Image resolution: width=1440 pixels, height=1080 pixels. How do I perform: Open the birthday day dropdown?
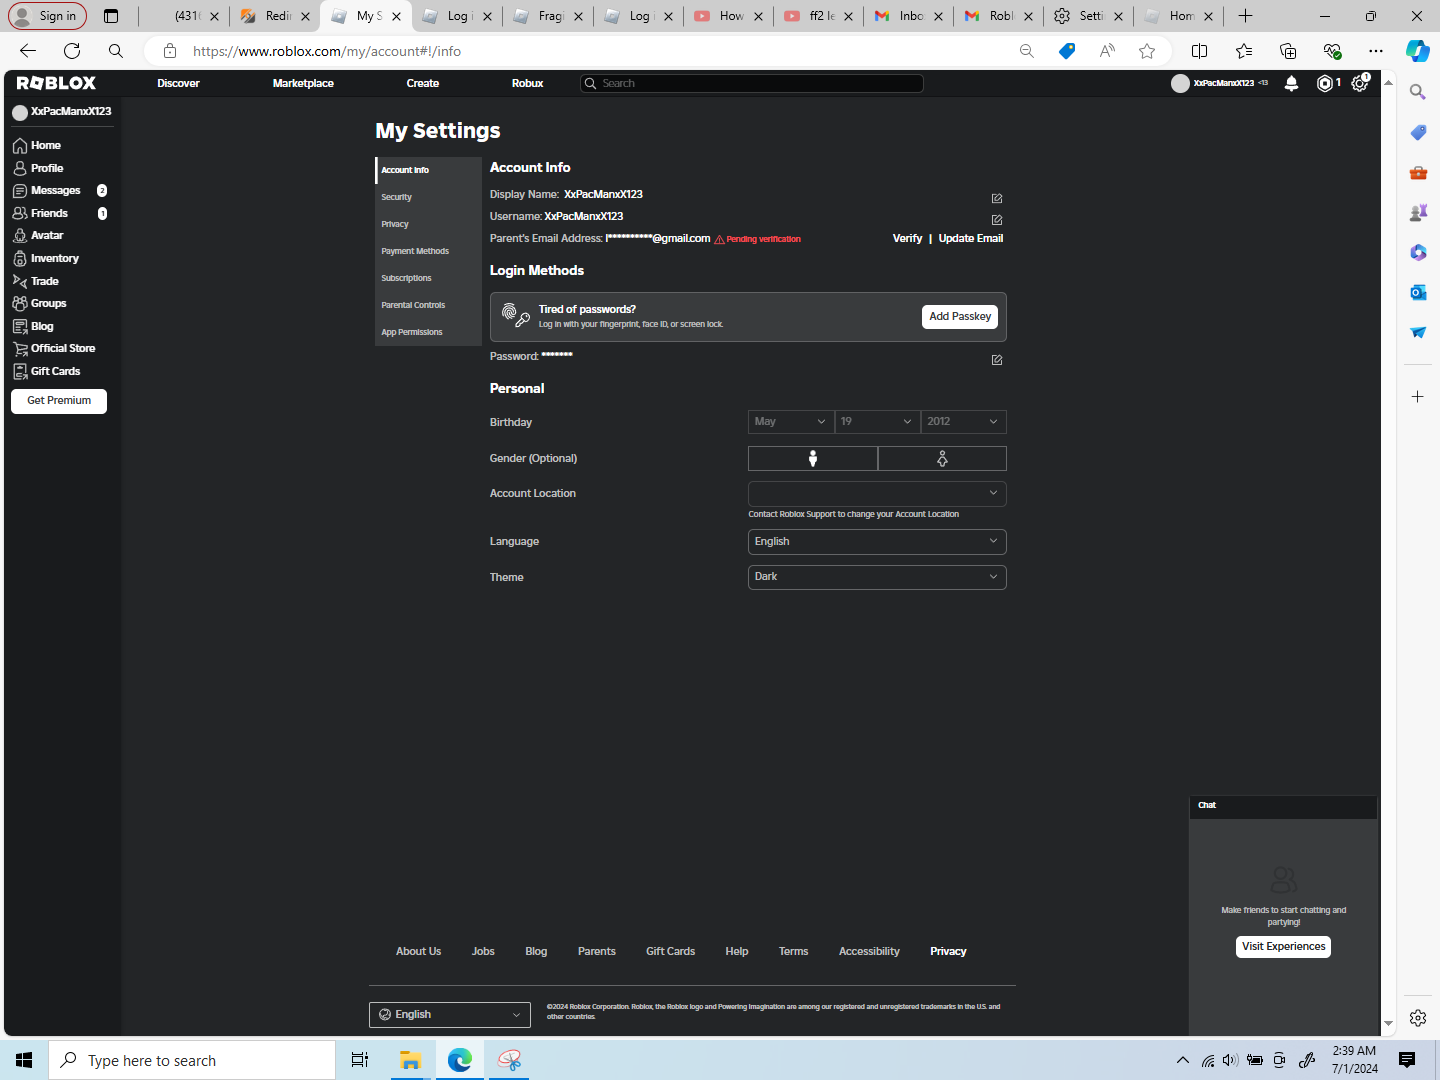pos(877,422)
